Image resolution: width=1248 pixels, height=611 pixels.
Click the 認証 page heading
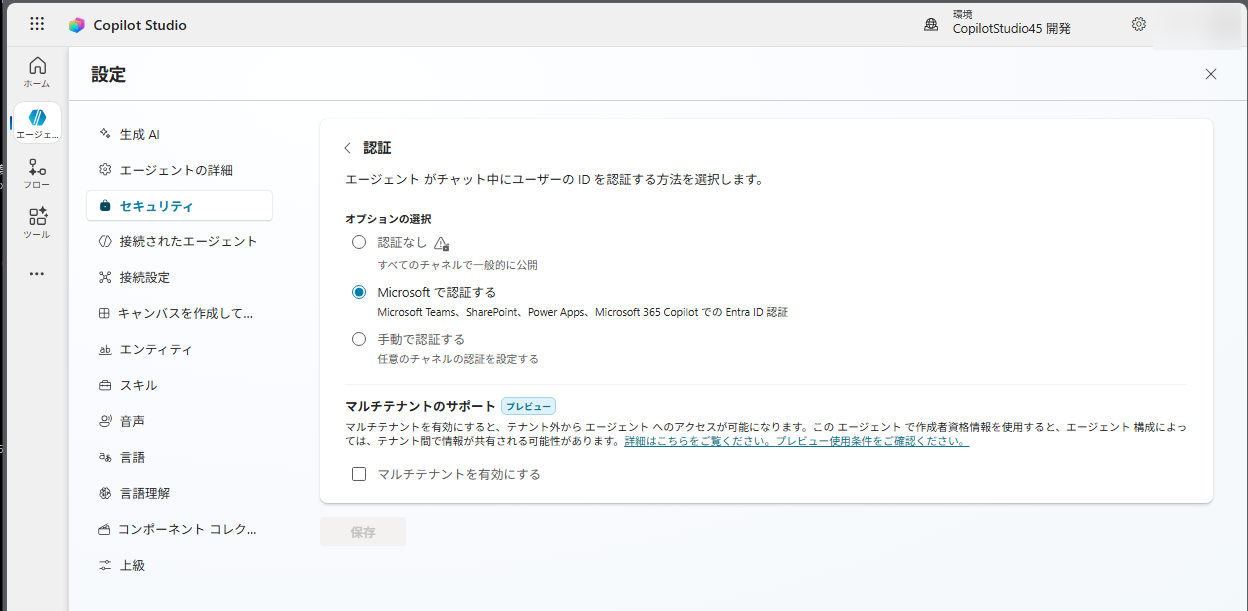(x=377, y=148)
